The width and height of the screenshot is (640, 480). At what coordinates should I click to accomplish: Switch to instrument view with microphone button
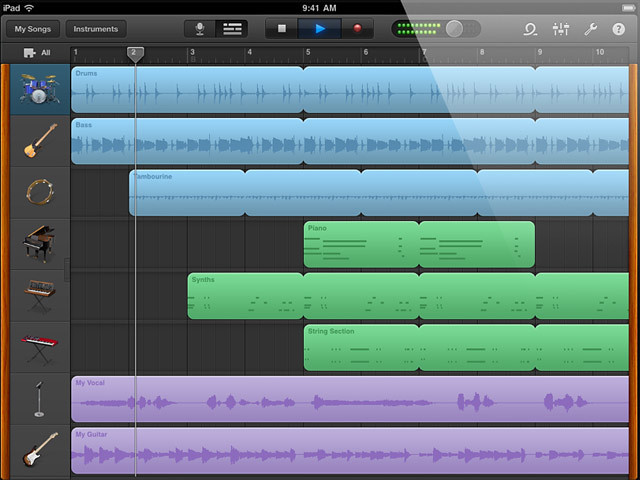tap(201, 29)
